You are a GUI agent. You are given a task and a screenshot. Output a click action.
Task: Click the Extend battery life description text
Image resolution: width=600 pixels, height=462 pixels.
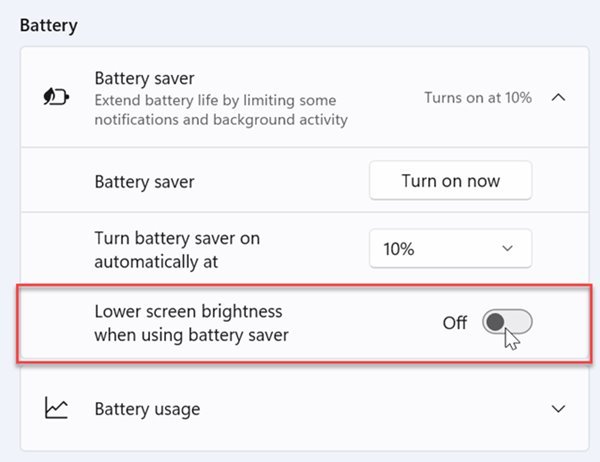pyautogui.click(x=221, y=110)
